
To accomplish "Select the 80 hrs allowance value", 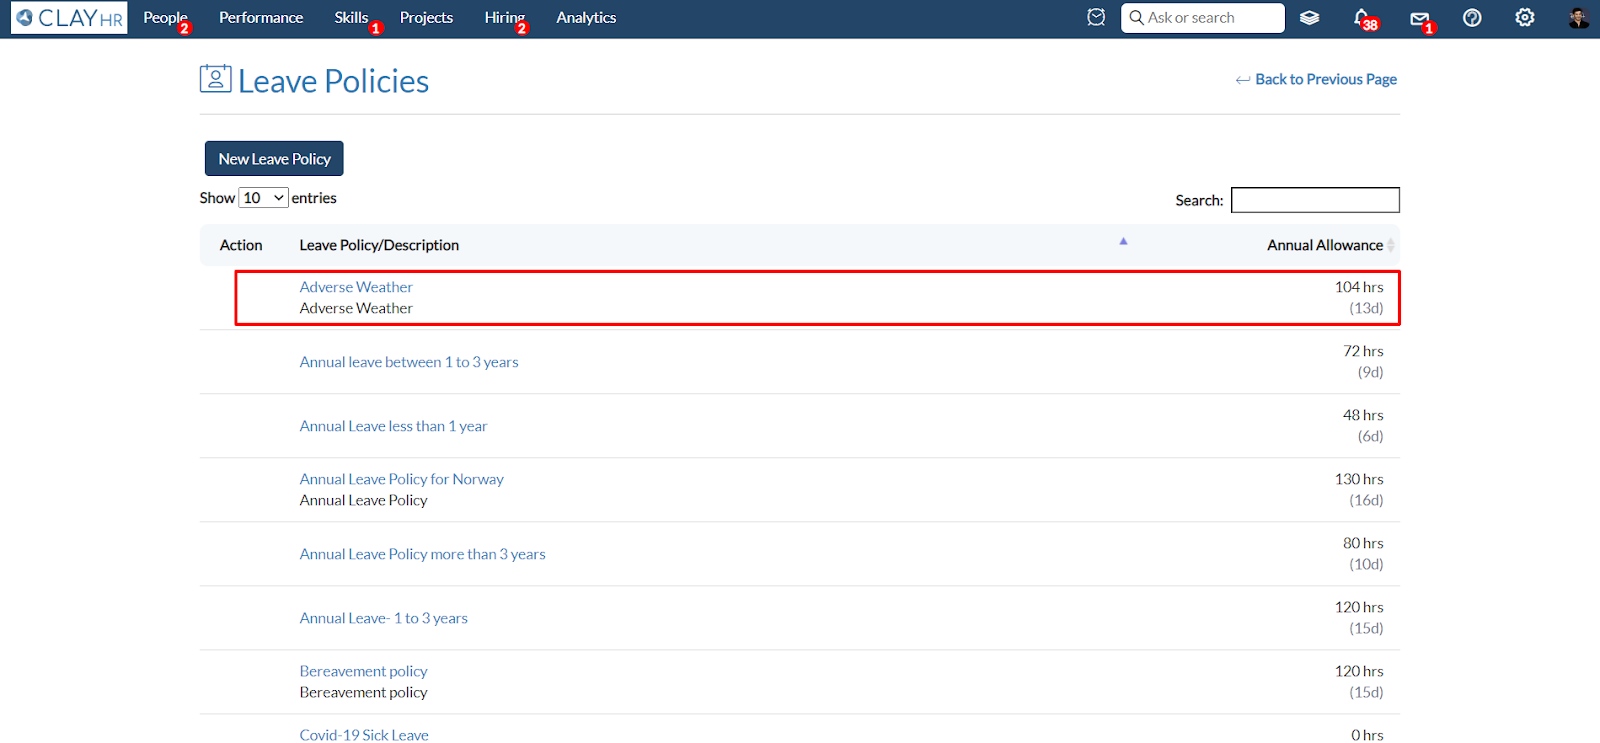I will tap(1363, 543).
